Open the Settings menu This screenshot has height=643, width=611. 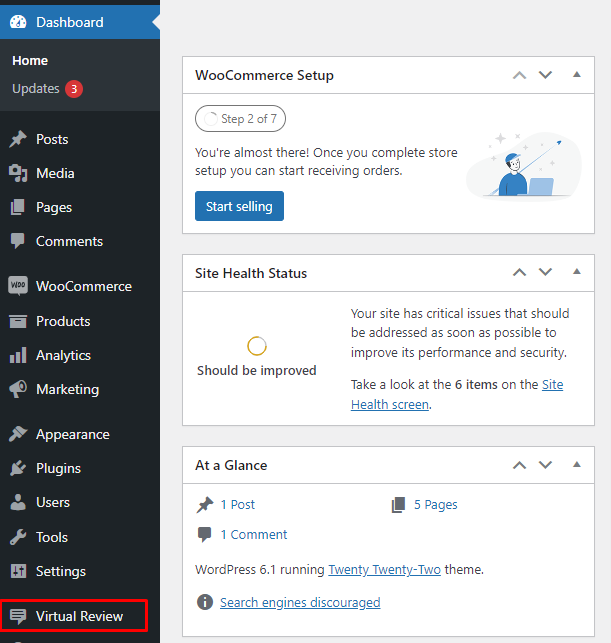tap(61, 572)
